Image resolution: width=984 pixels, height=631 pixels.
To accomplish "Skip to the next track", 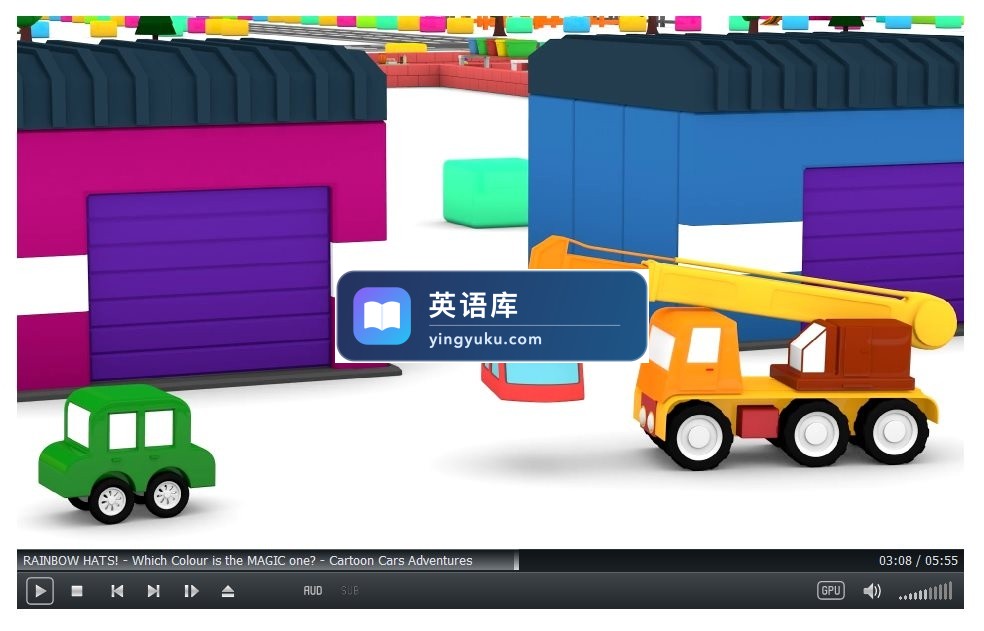I will point(154,591).
